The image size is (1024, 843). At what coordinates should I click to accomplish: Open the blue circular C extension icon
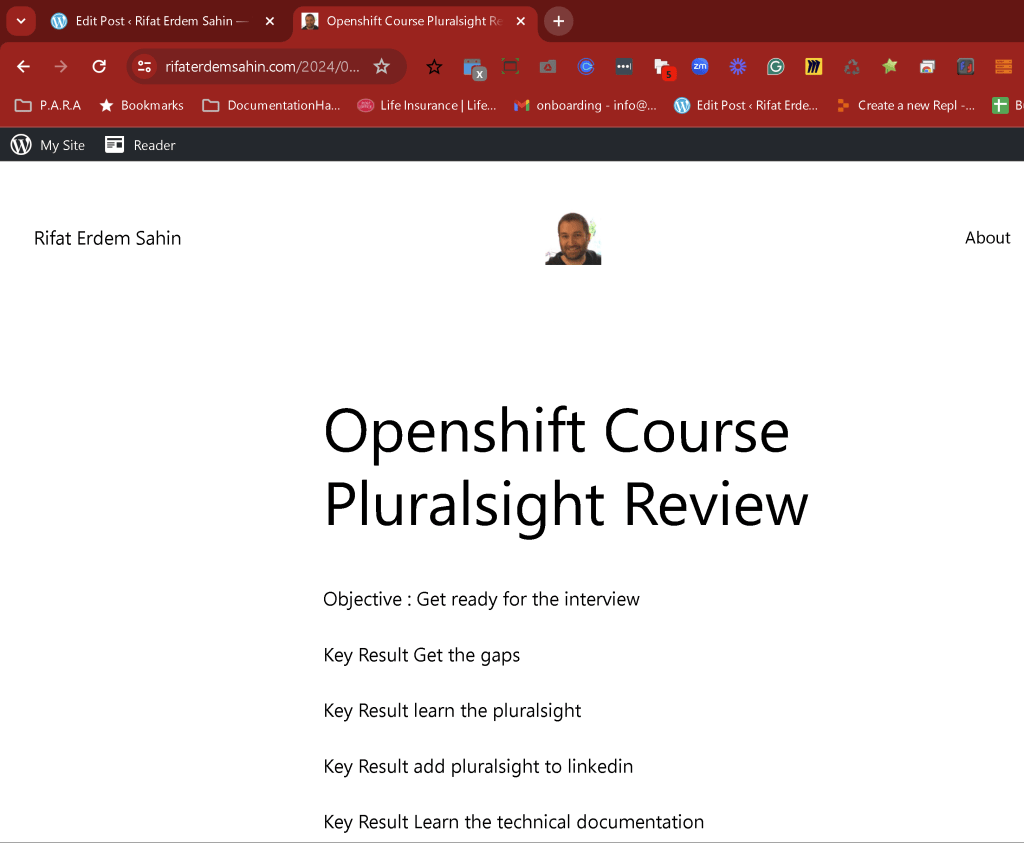[586, 67]
